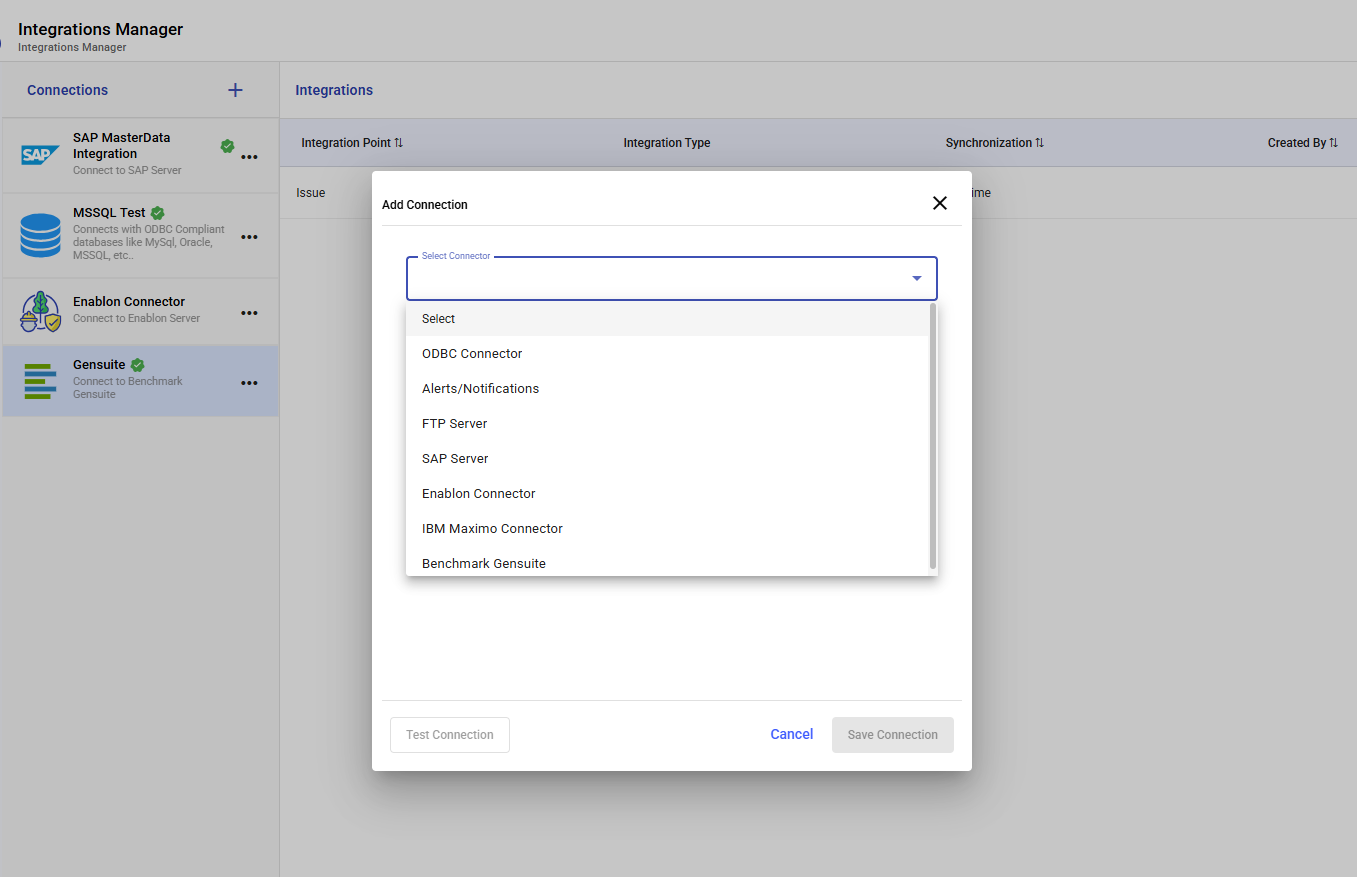Click the Cancel button
This screenshot has height=877, width=1357.
point(792,734)
